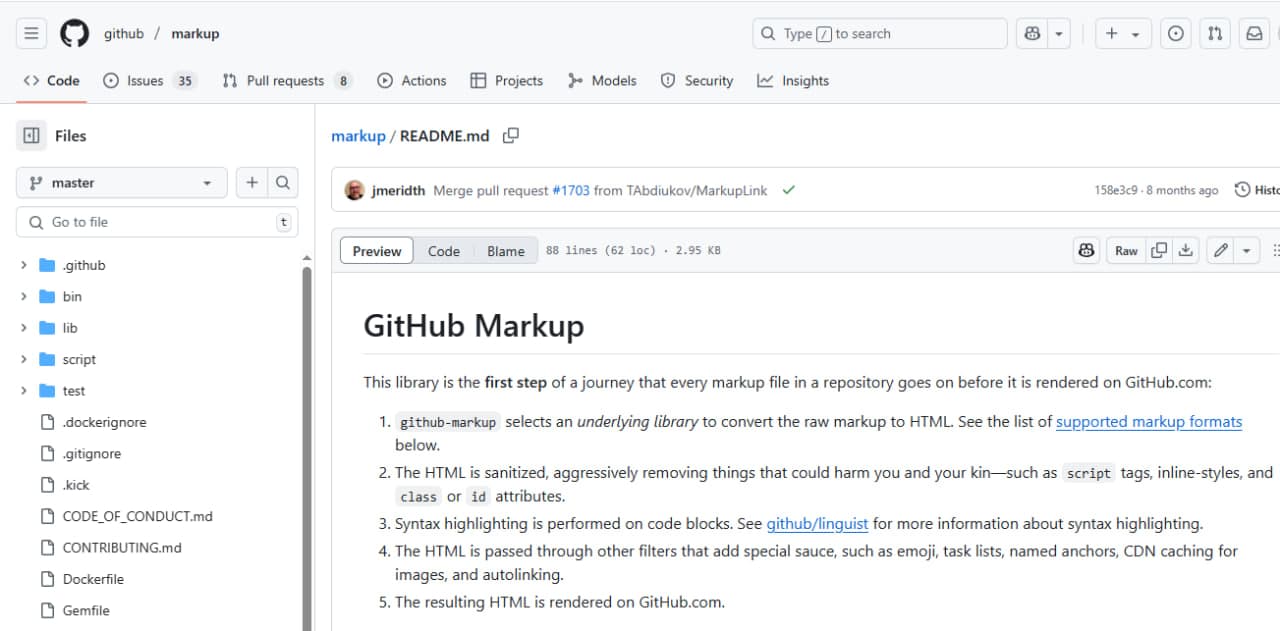The image size is (1280, 631).
Task: Open Copilot chat icon in header
Action: [x=1033, y=33]
